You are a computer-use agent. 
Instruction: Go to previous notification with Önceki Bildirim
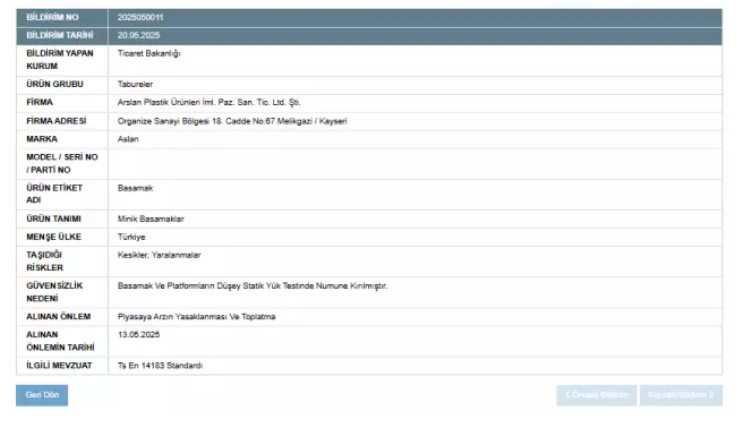tap(596, 395)
